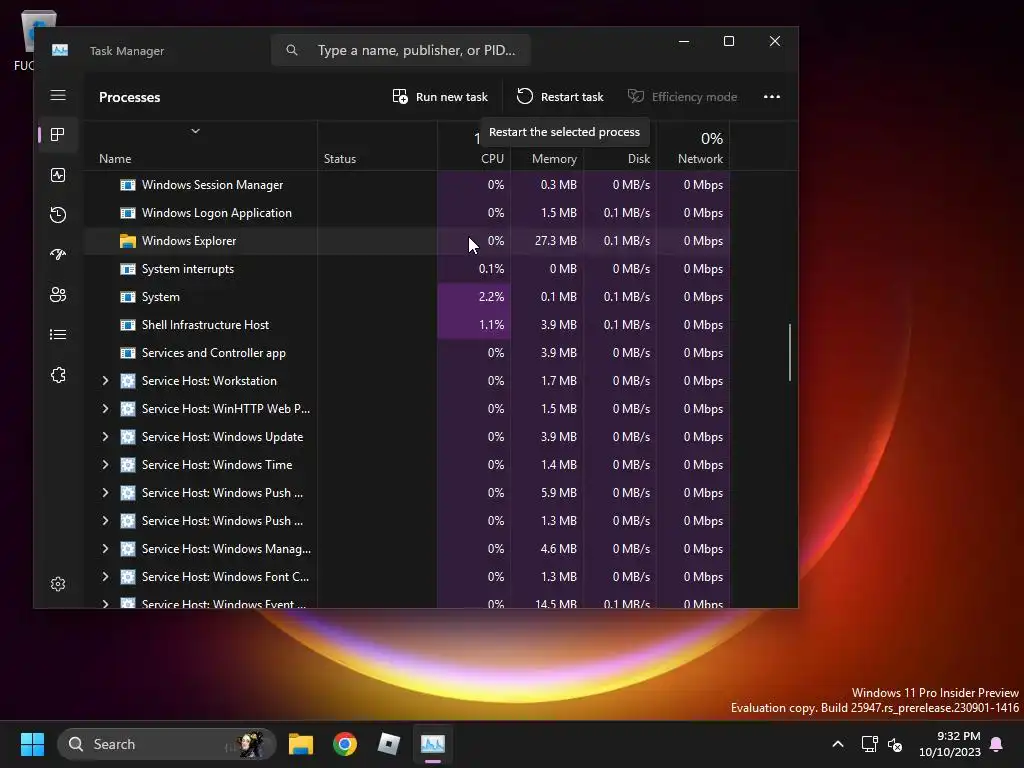Open the Performance page icon in sidebar
This screenshot has width=1024, height=768.
click(x=58, y=175)
